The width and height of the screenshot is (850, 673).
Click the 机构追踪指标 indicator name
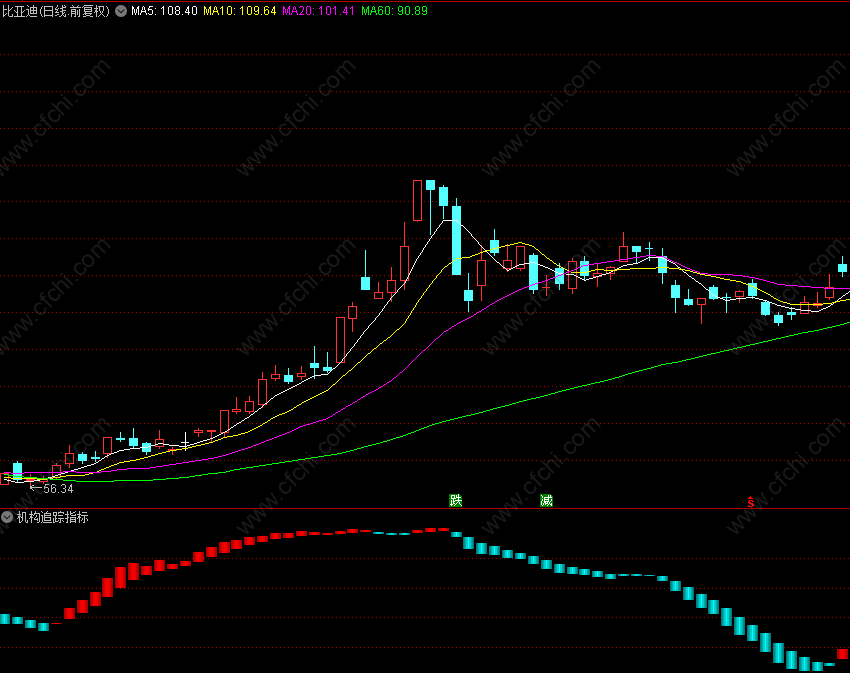53,517
